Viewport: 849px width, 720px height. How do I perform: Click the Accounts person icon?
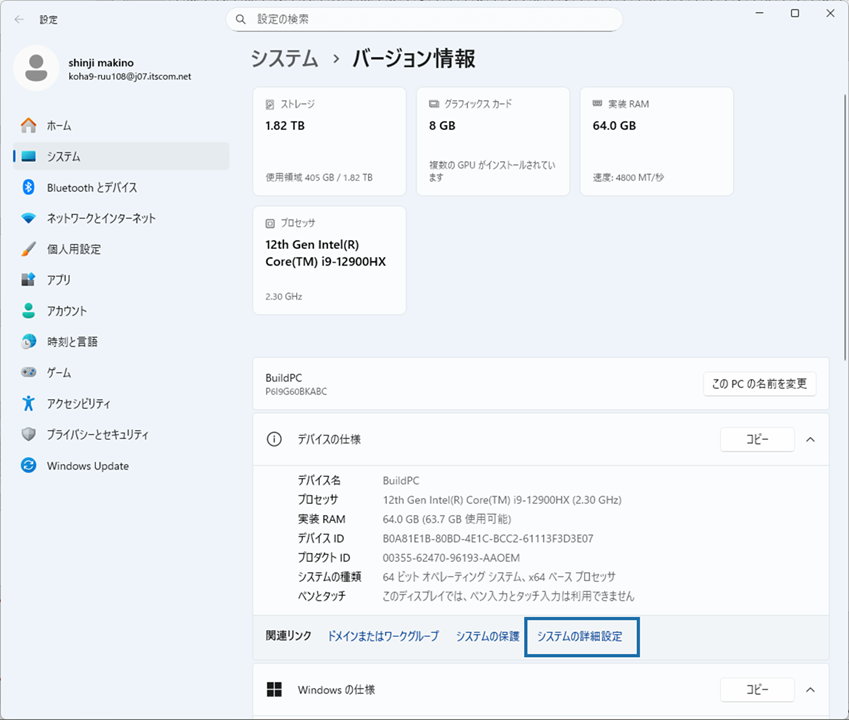29,311
